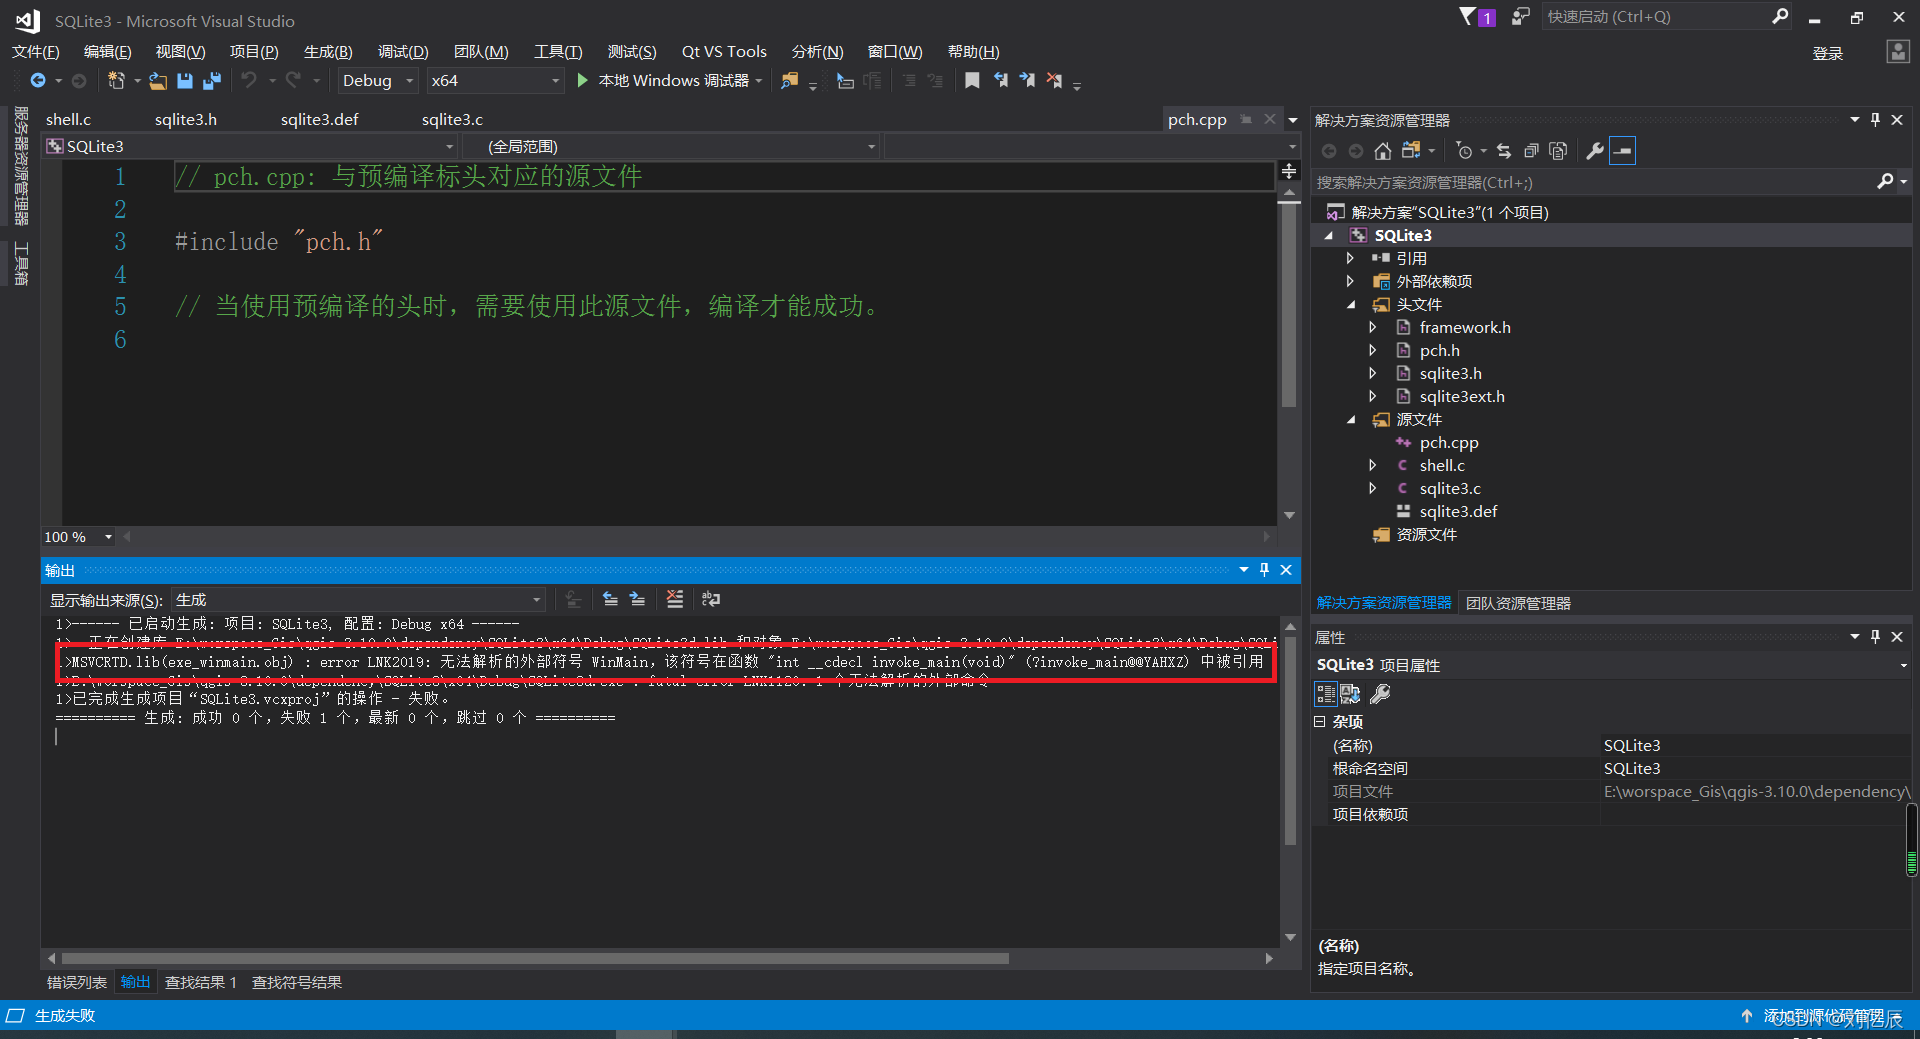This screenshot has height=1039, width=1920.
Task: Open the output source dropdown showing 生成
Action: [x=359, y=600]
